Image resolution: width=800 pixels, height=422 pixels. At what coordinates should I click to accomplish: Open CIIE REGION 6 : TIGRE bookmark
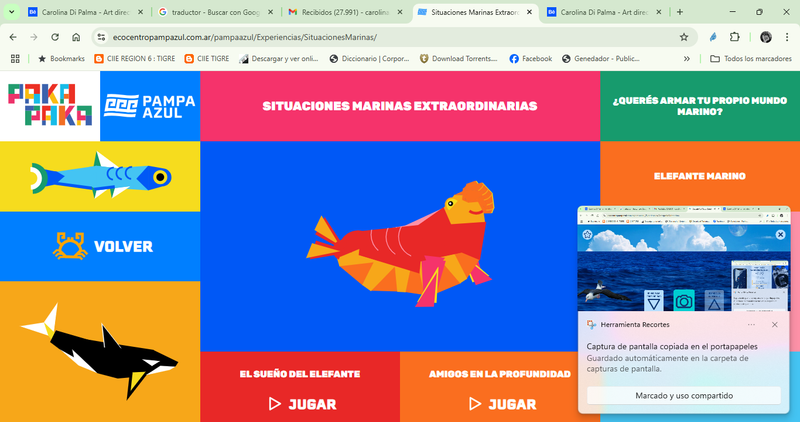[135, 59]
